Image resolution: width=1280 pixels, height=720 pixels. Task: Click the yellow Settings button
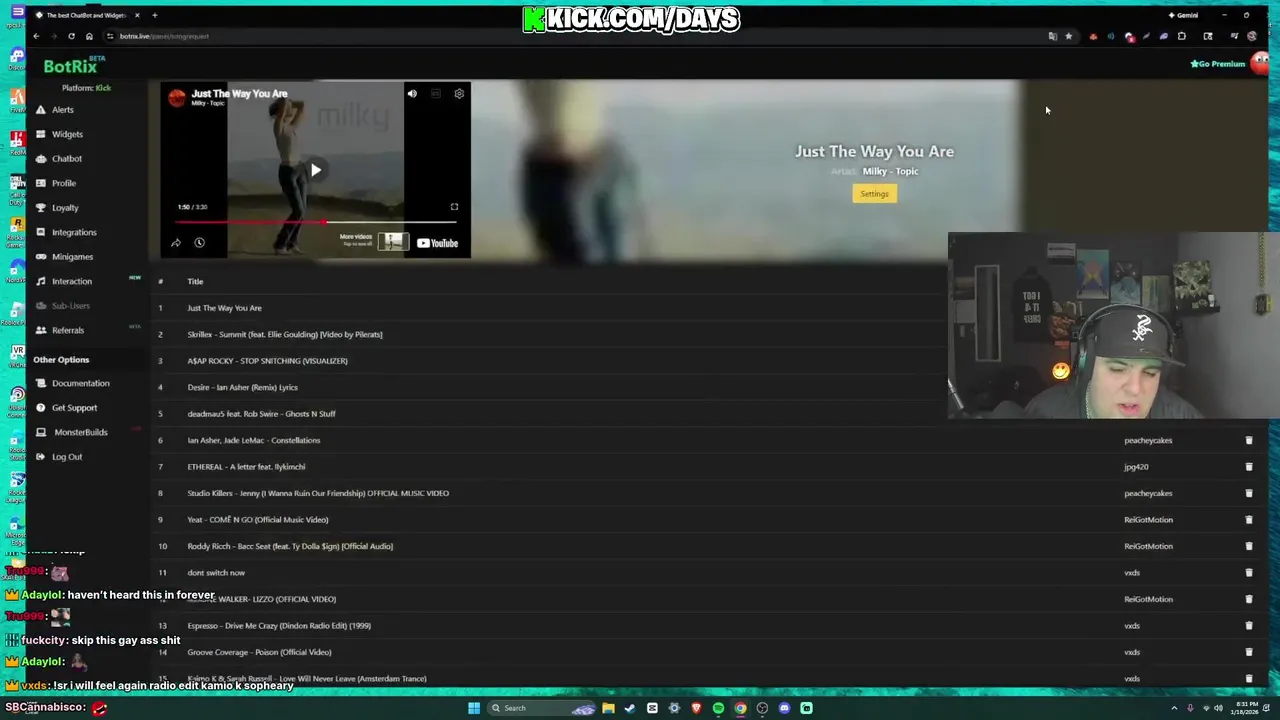(874, 194)
